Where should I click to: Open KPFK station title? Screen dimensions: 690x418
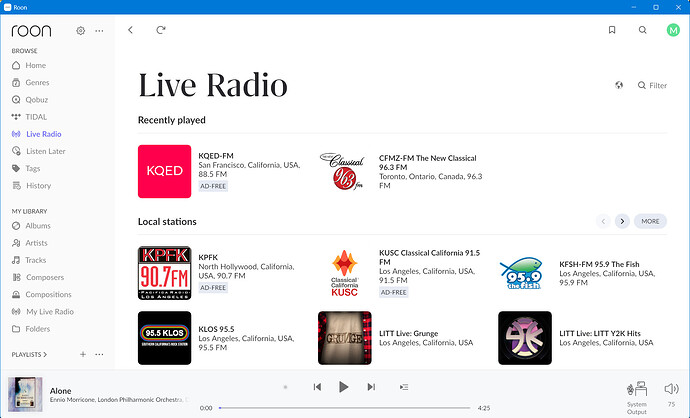click(x=208, y=257)
